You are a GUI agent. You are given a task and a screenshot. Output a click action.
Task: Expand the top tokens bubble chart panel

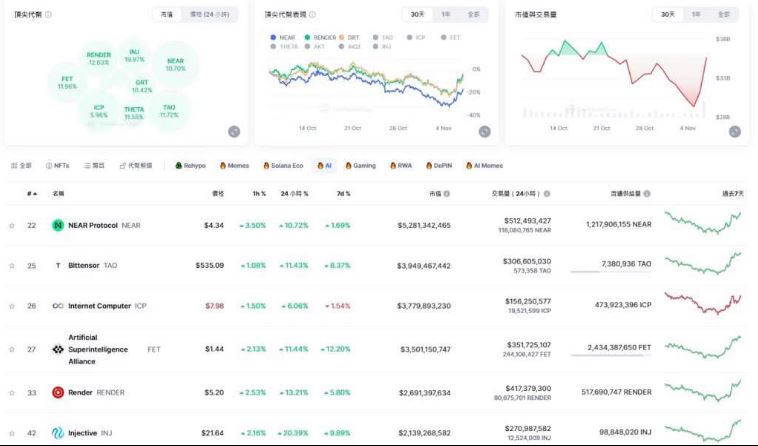click(x=234, y=131)
